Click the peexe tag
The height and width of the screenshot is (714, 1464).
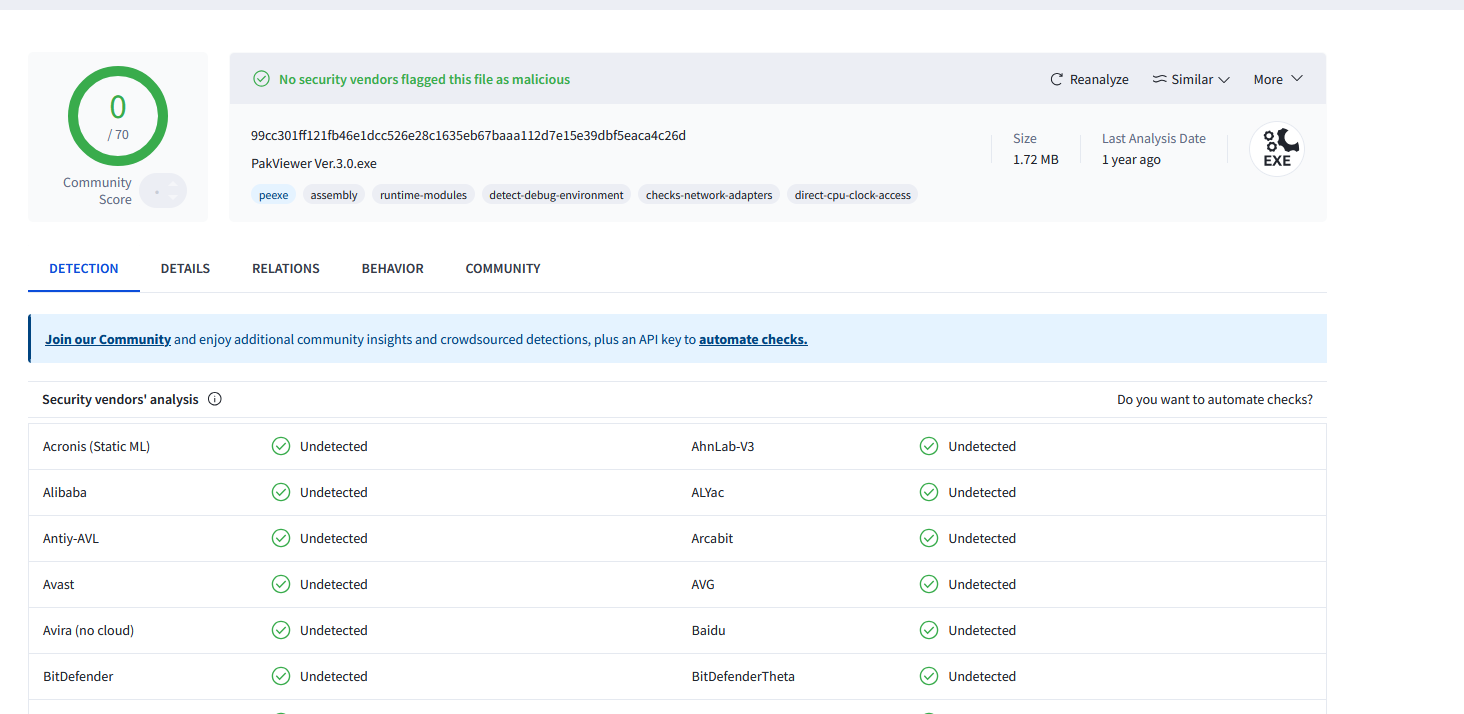click(274, 195)
